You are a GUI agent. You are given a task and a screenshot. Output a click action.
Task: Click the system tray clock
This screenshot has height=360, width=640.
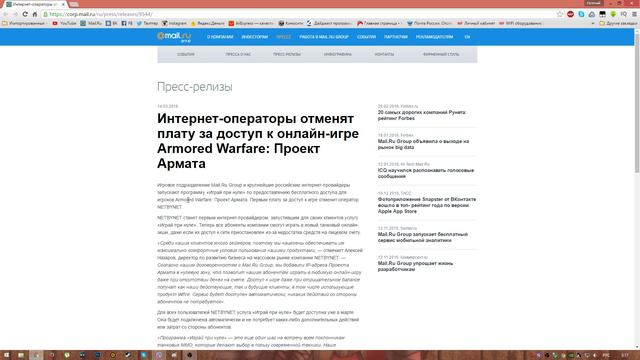pos(625,356)
